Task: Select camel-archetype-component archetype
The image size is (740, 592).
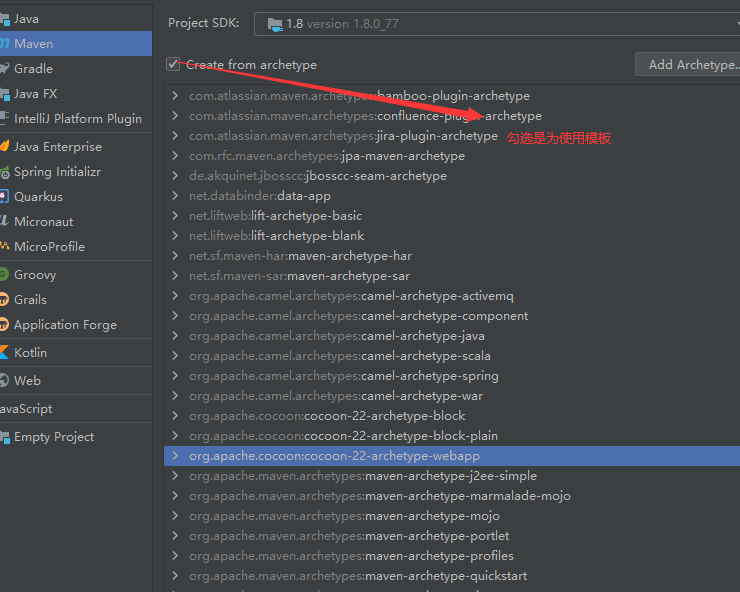Action: [452, 315]
